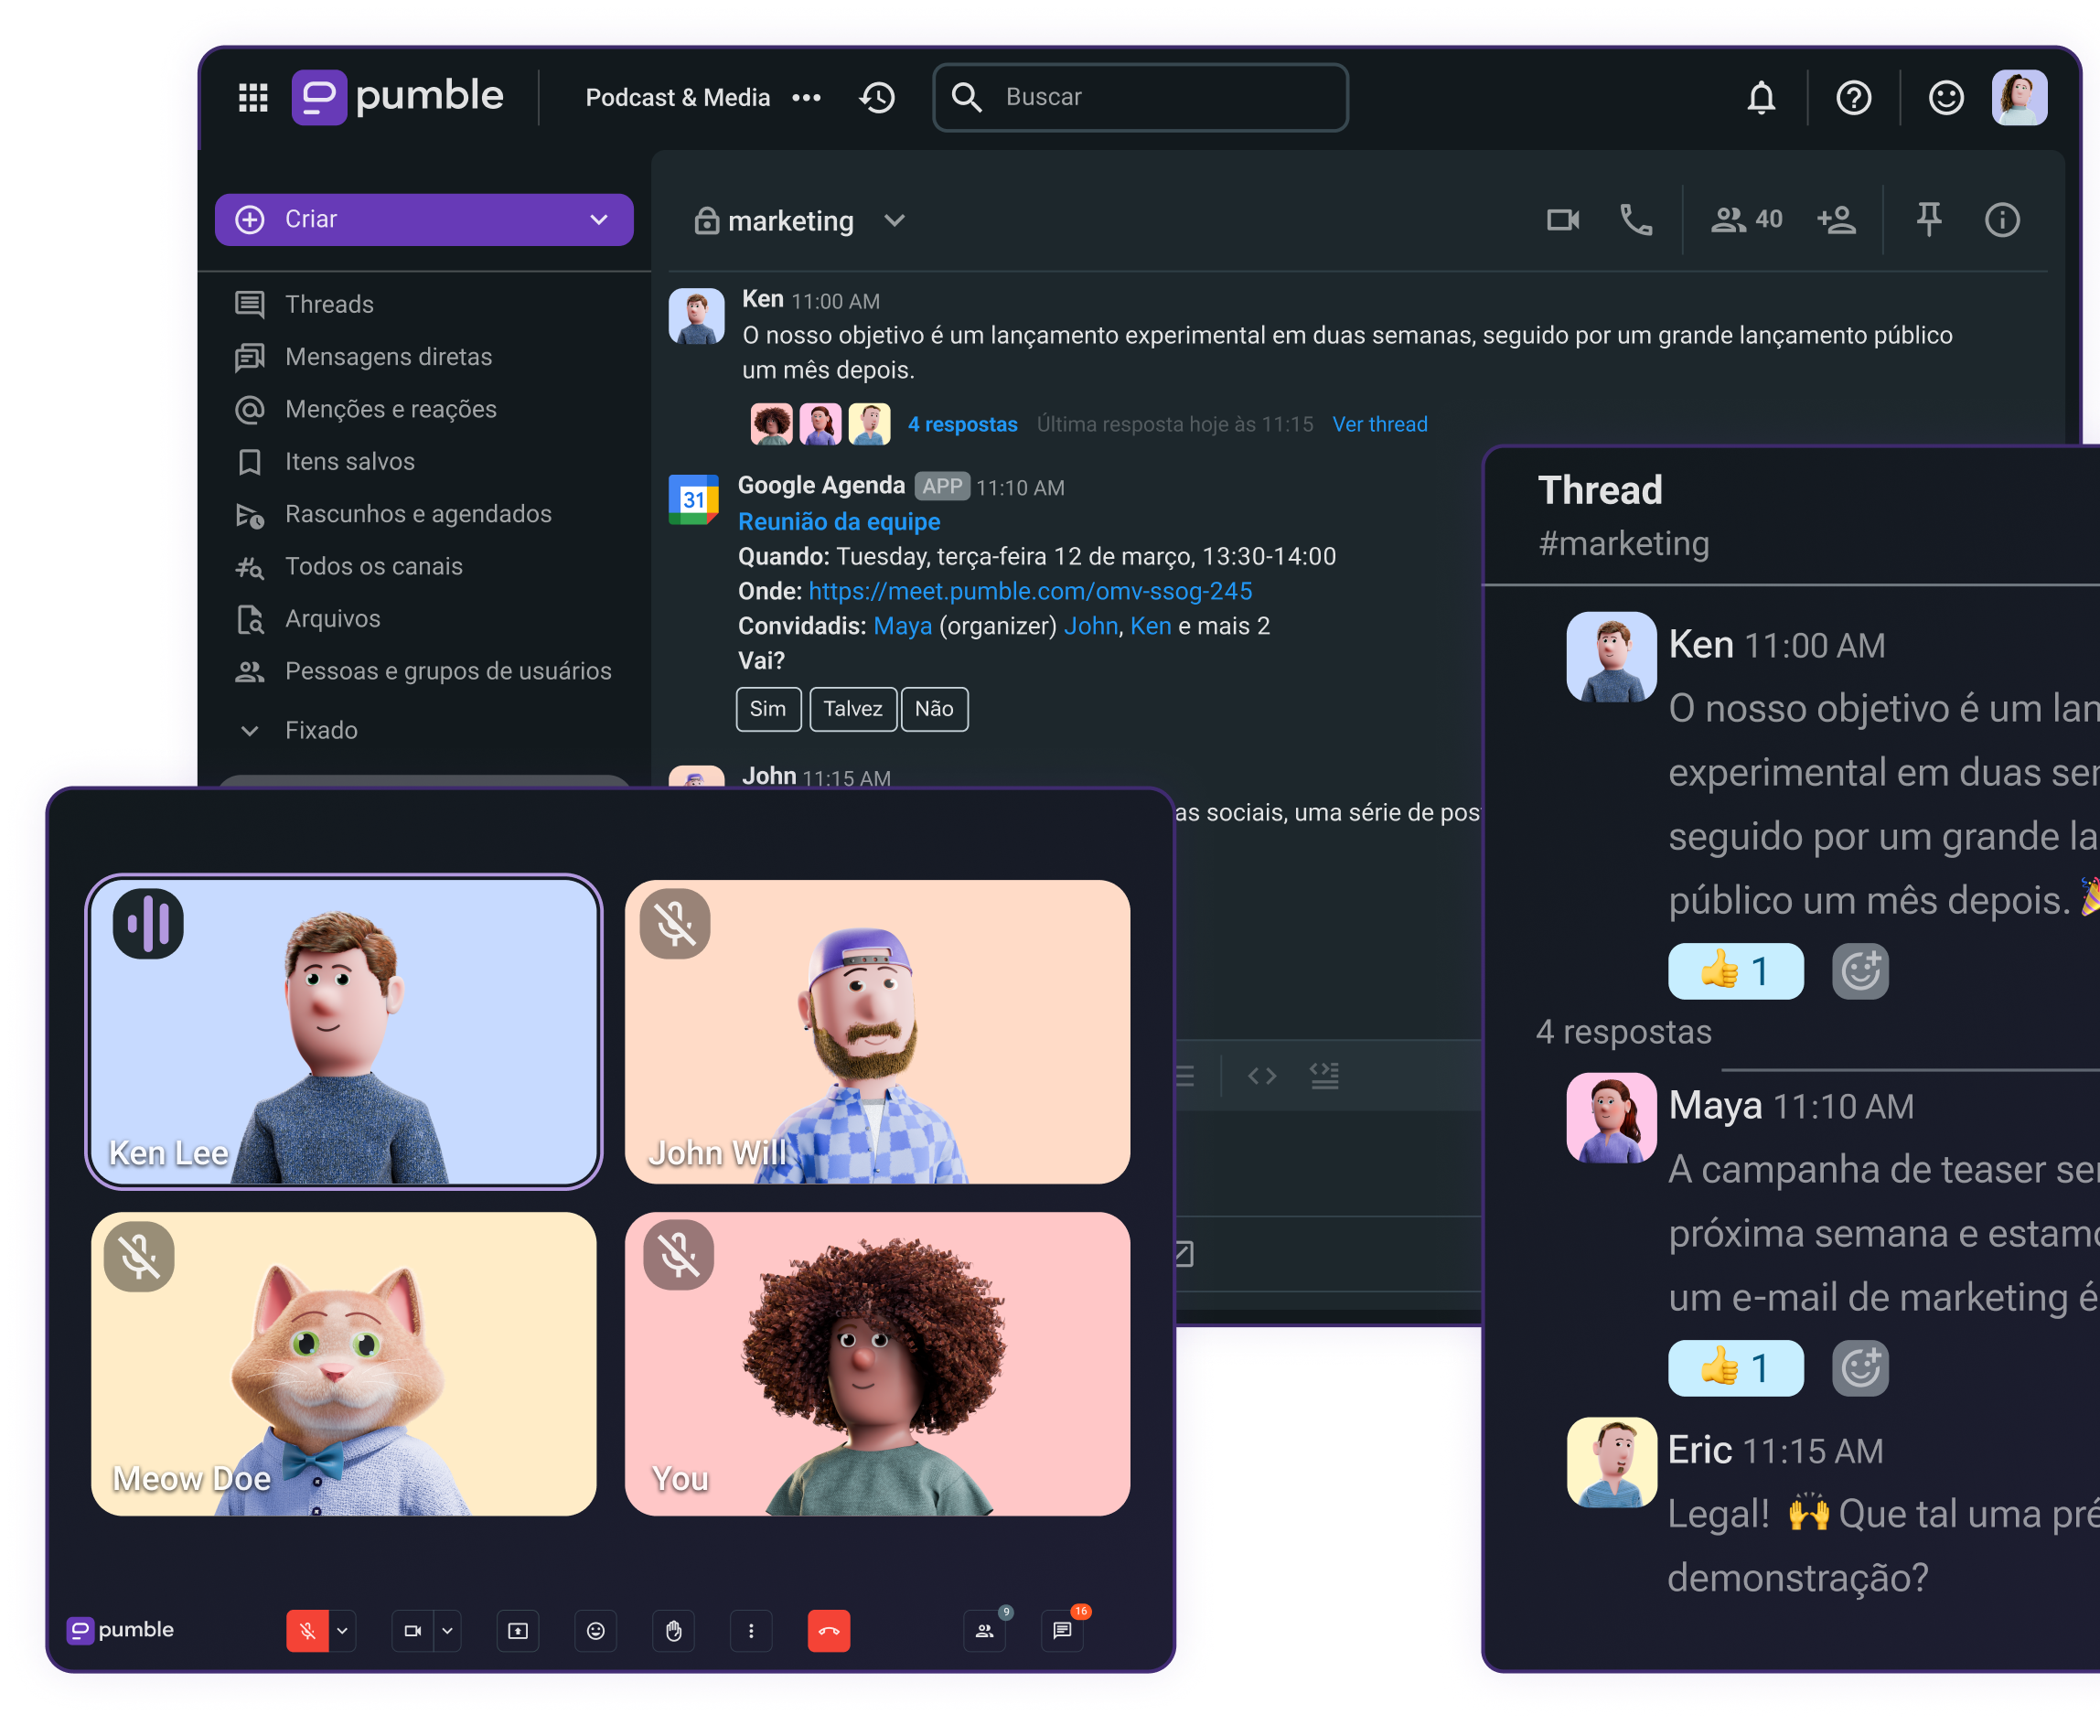2100x1736 pixels.
Task: Expand the marketing channel name menu
Action: [x=895, y=221]
